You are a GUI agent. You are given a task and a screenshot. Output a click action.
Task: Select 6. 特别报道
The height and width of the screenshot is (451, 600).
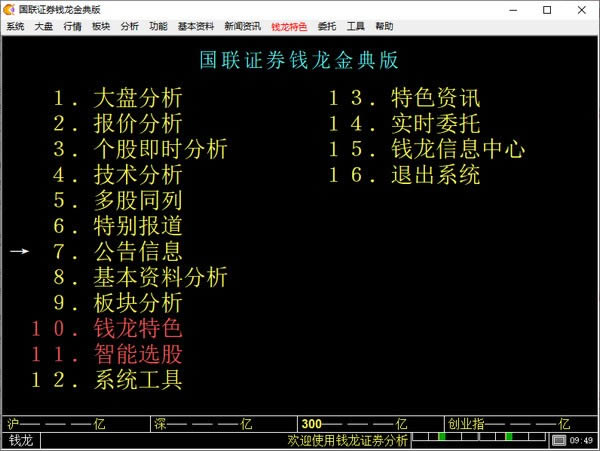coord(118,226)
